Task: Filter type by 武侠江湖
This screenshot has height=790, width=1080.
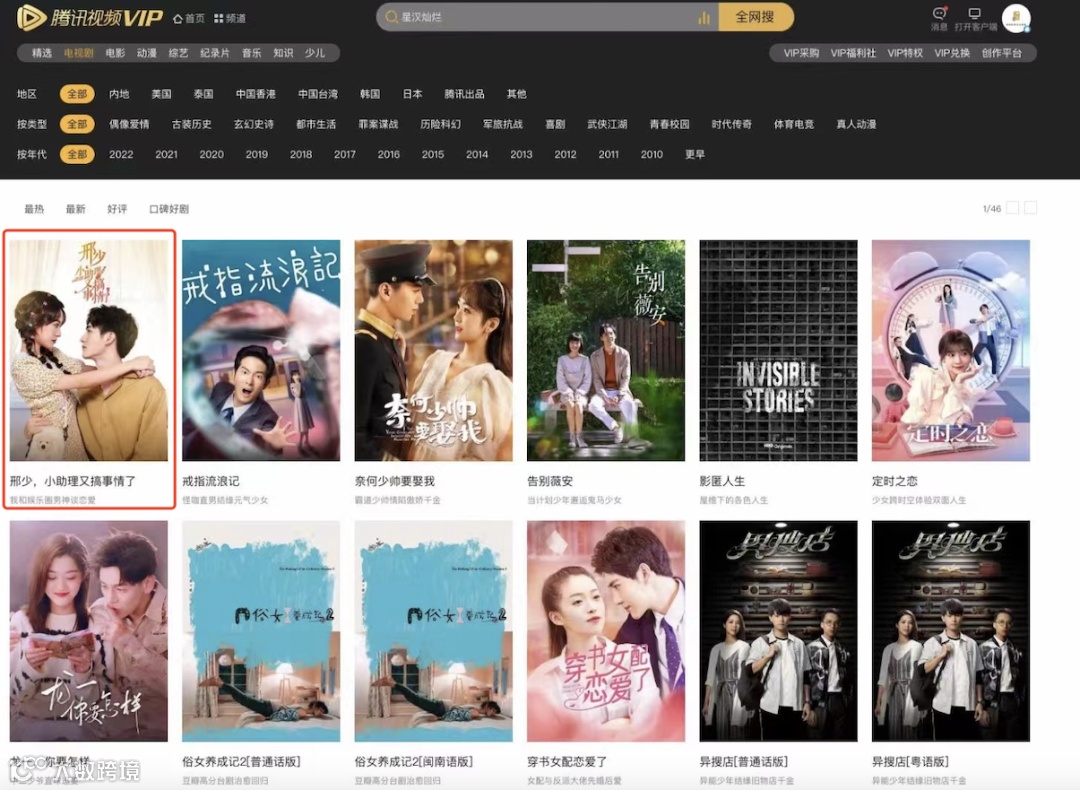Action: point(607,124)
